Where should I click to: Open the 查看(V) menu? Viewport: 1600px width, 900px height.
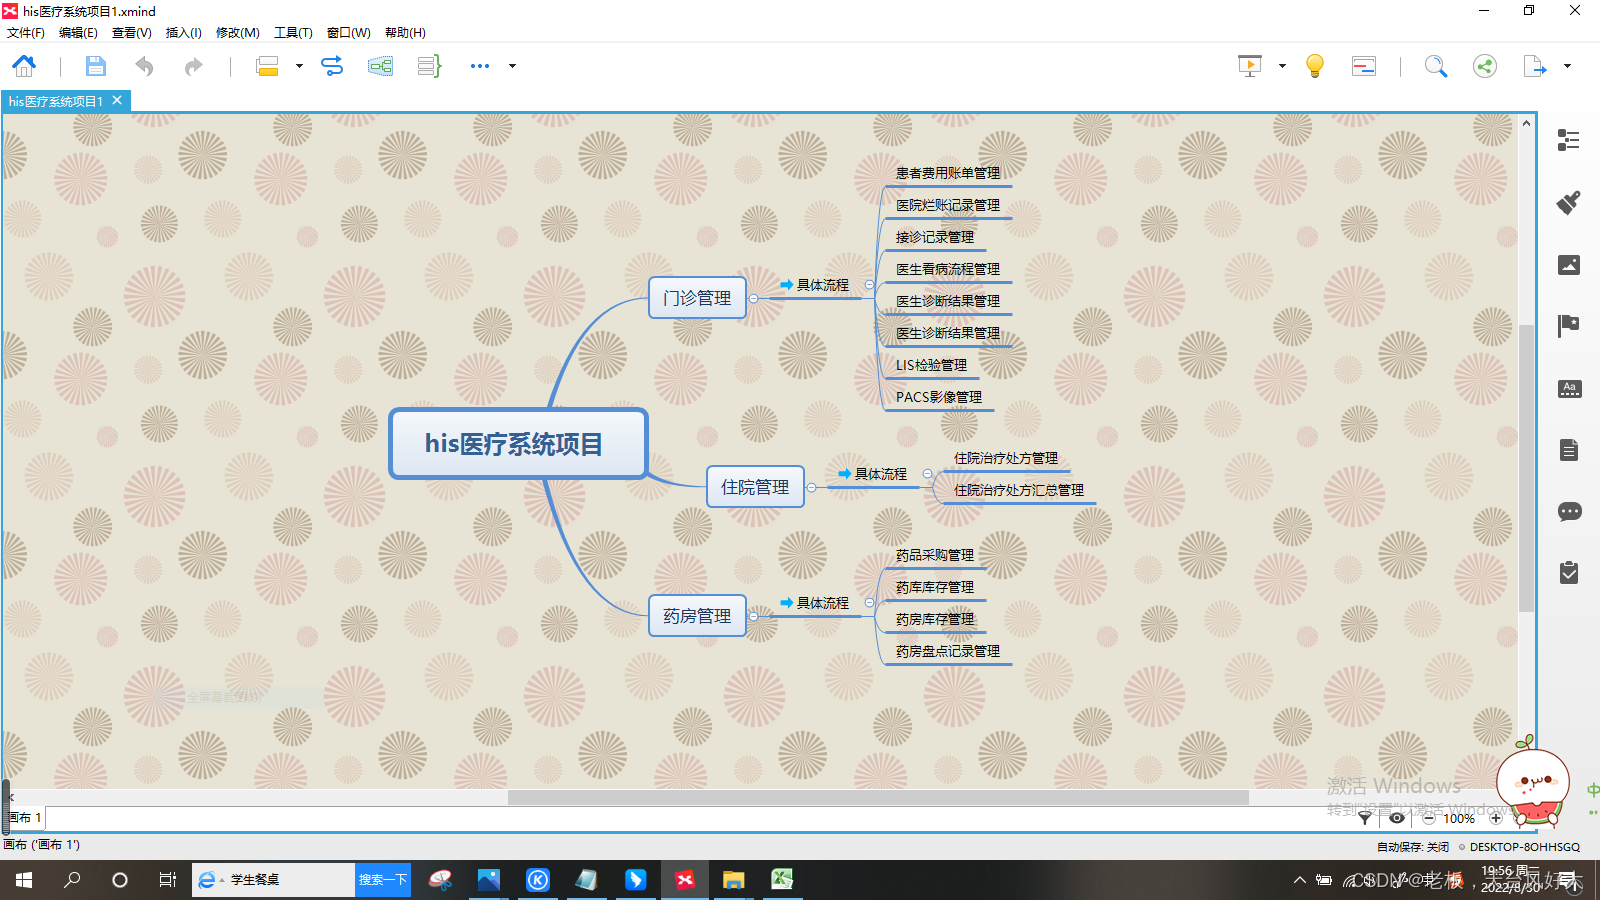pos(132,32)
